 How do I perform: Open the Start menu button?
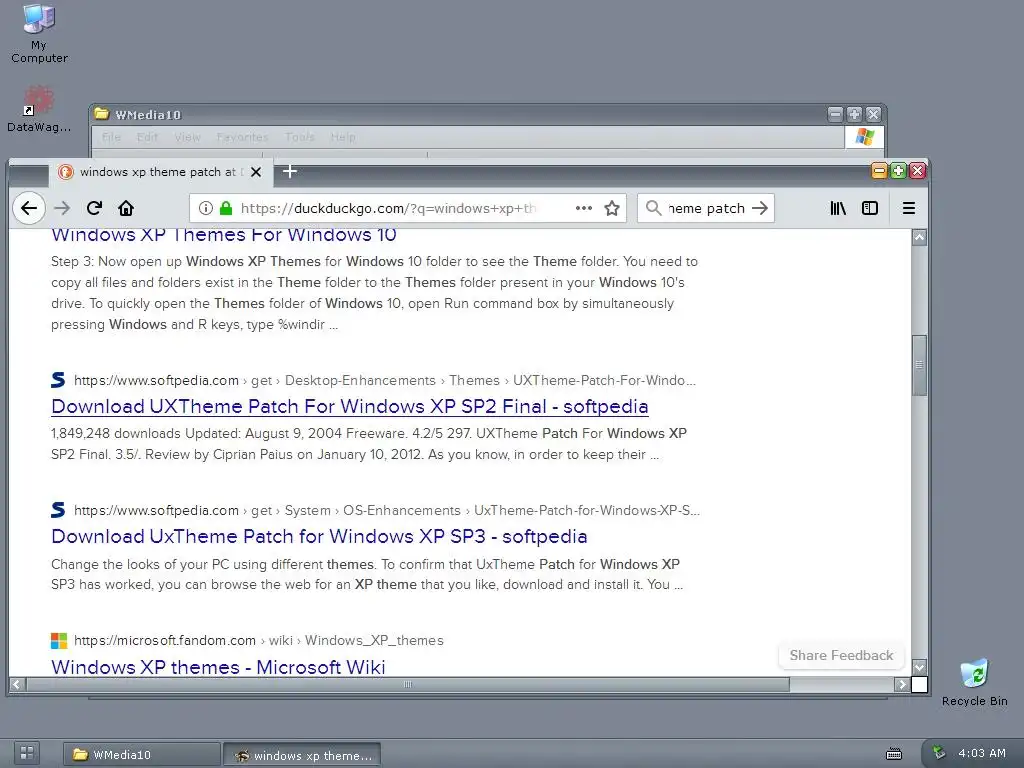pos(27,753)
